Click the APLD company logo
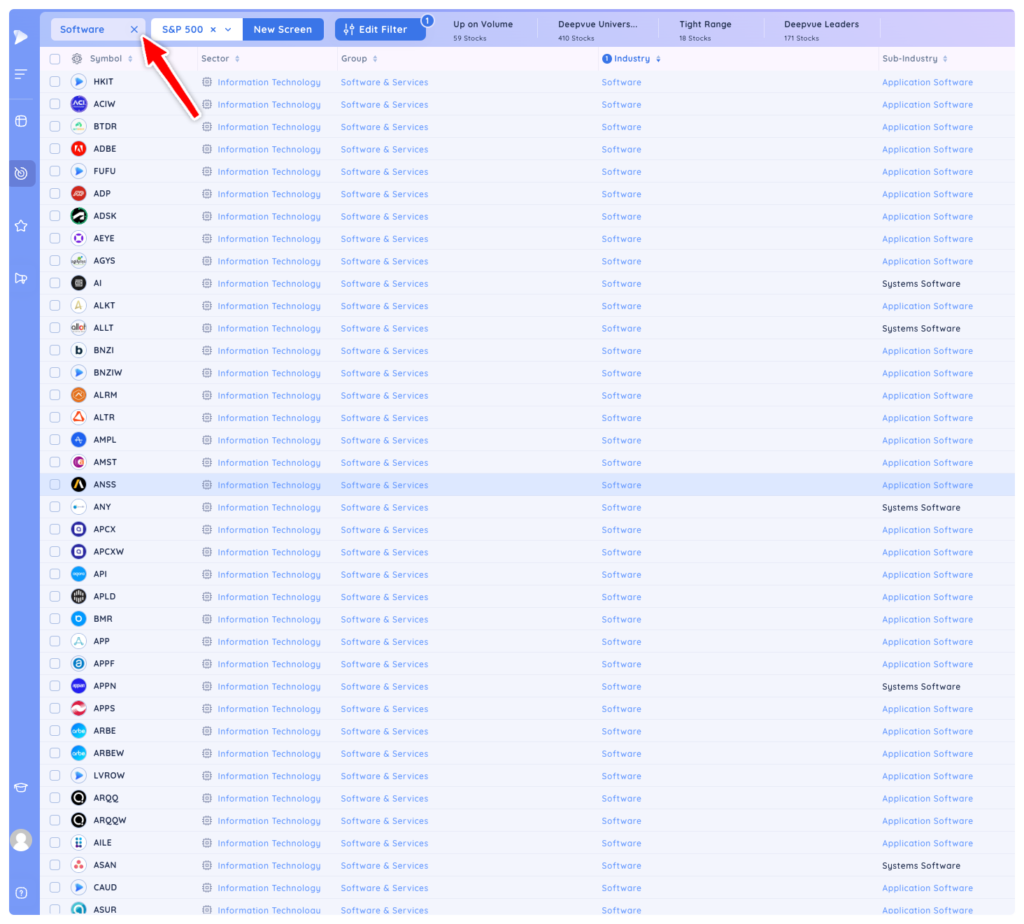The image size is (1024, 924). (x=78, y=596)
